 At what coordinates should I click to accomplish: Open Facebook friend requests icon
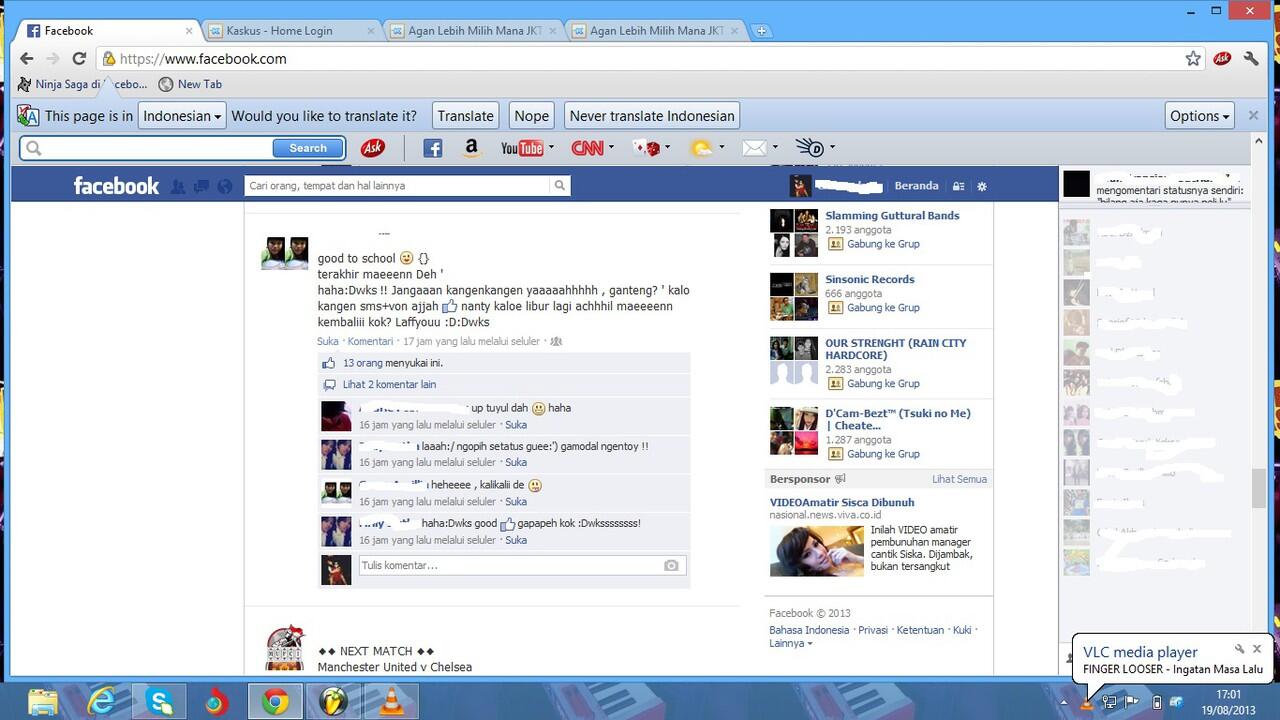(178, 186)
